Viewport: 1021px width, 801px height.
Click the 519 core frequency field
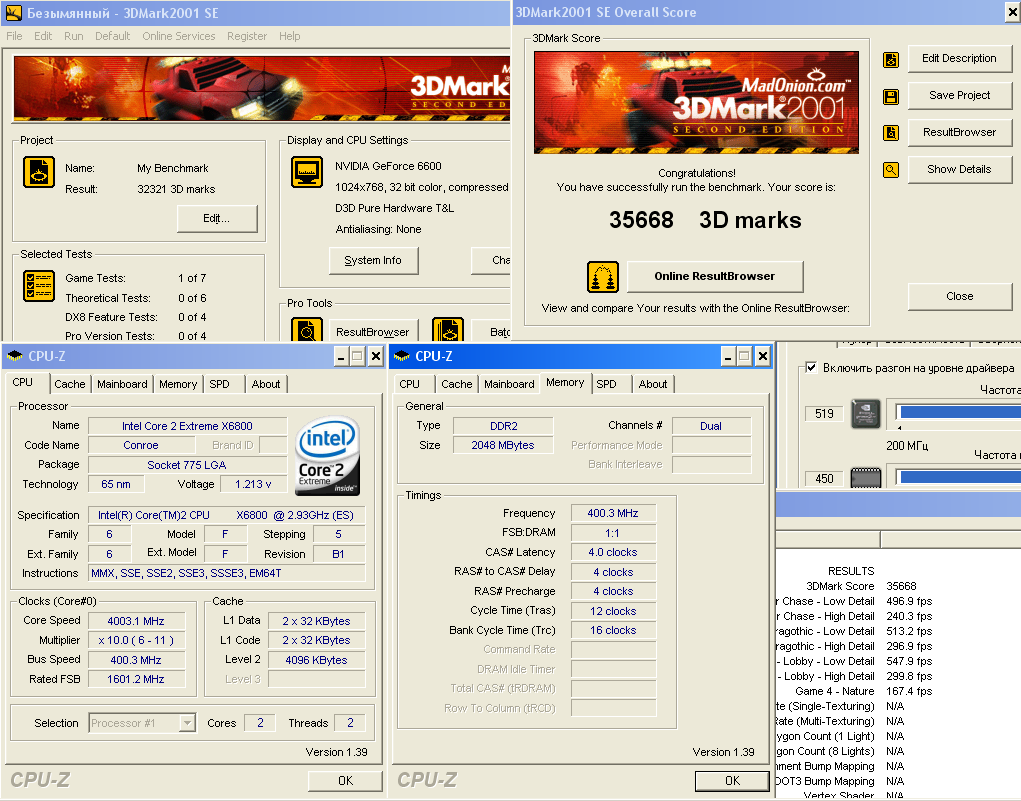[824, 414]
